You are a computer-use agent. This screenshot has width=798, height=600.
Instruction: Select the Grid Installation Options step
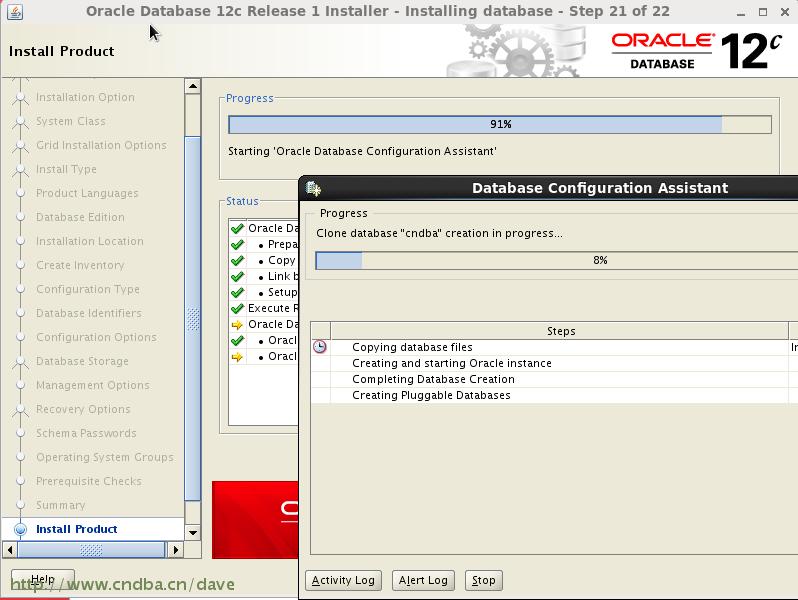101,145
